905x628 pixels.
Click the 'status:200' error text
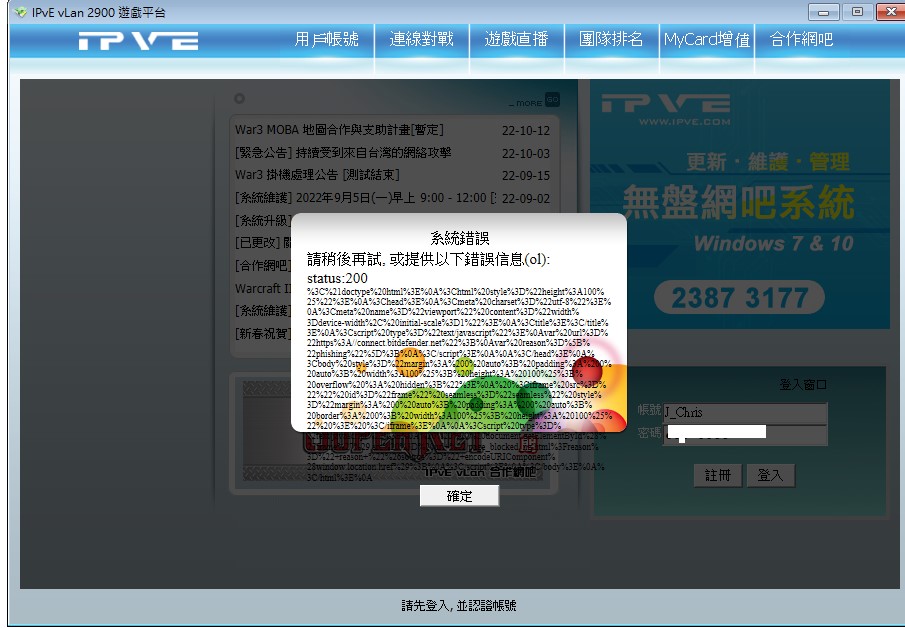point(337,278)
